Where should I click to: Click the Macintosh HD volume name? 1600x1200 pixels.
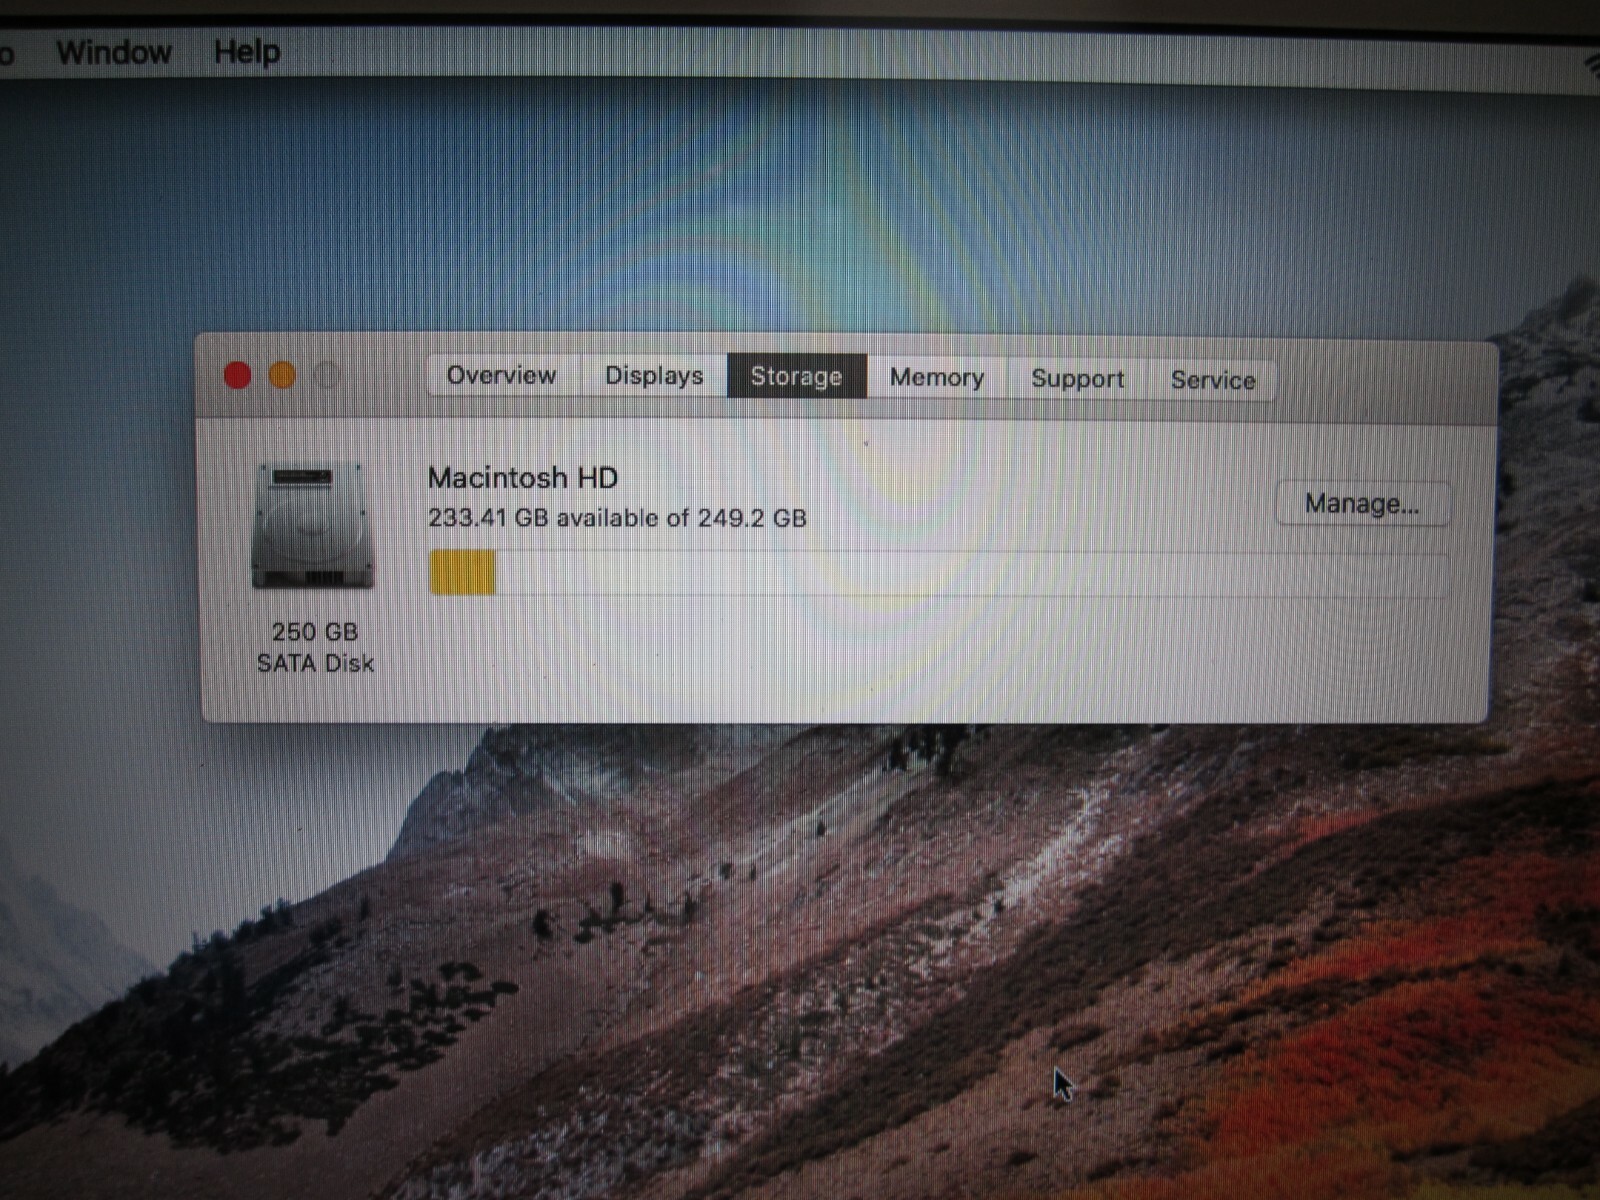pyautogui.click(x=523, y=478)
